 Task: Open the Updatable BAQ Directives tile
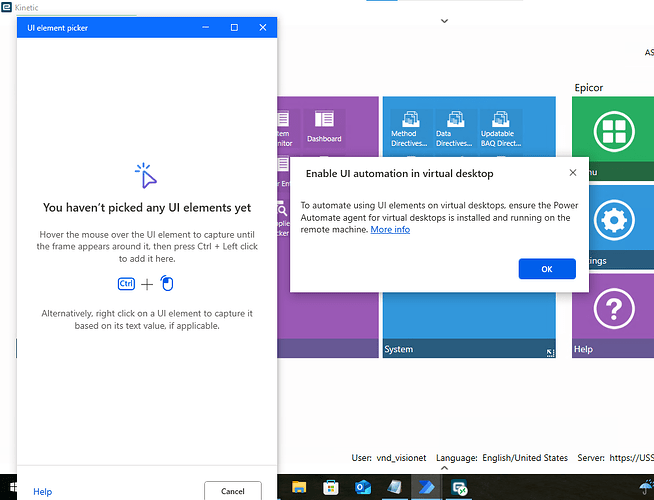pyautogui.click(x=501, y=129)
